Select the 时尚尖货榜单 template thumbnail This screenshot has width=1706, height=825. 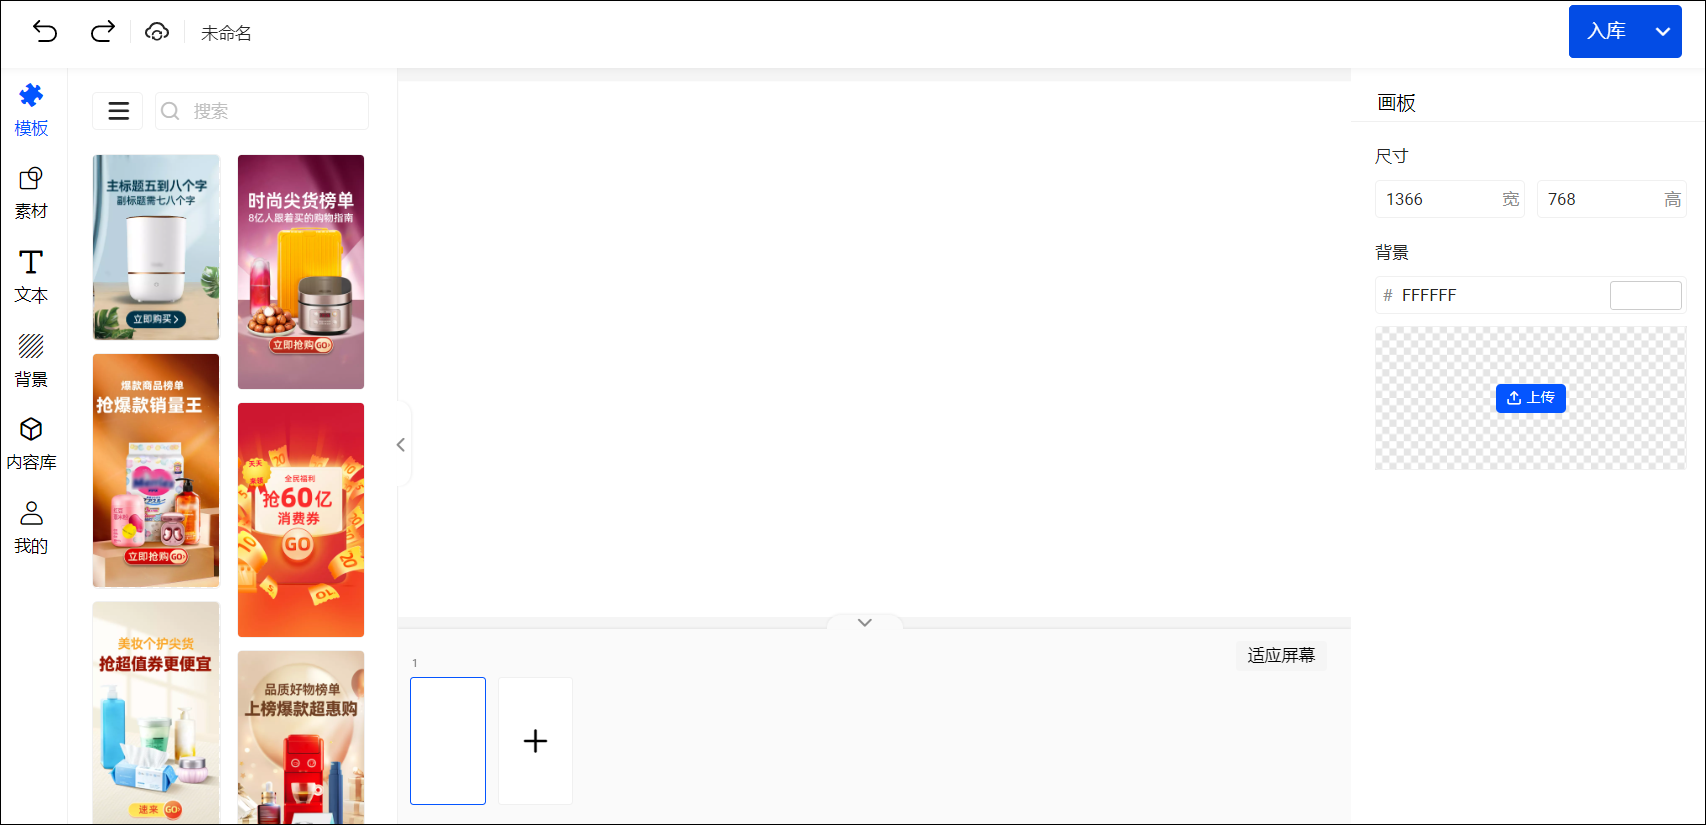pos(301,271)
